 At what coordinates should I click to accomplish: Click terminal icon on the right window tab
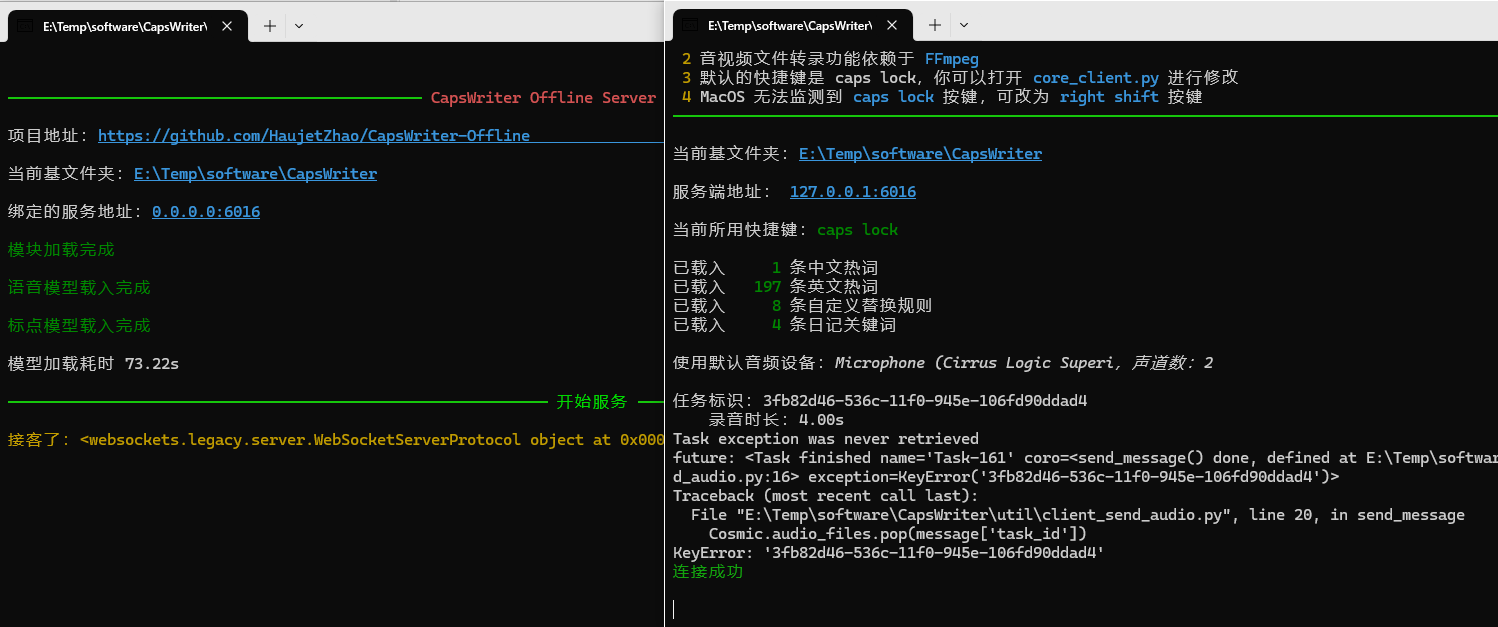click(691, 25)
